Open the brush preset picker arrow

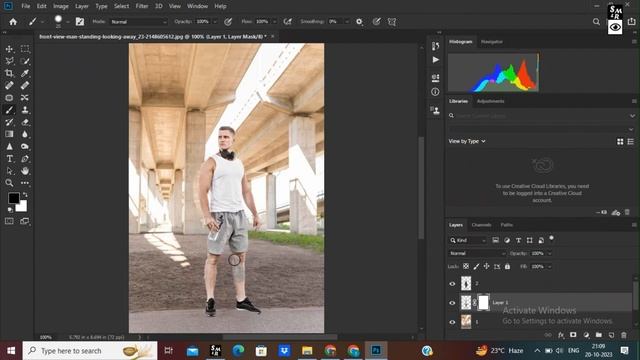[x=68, y=22]
